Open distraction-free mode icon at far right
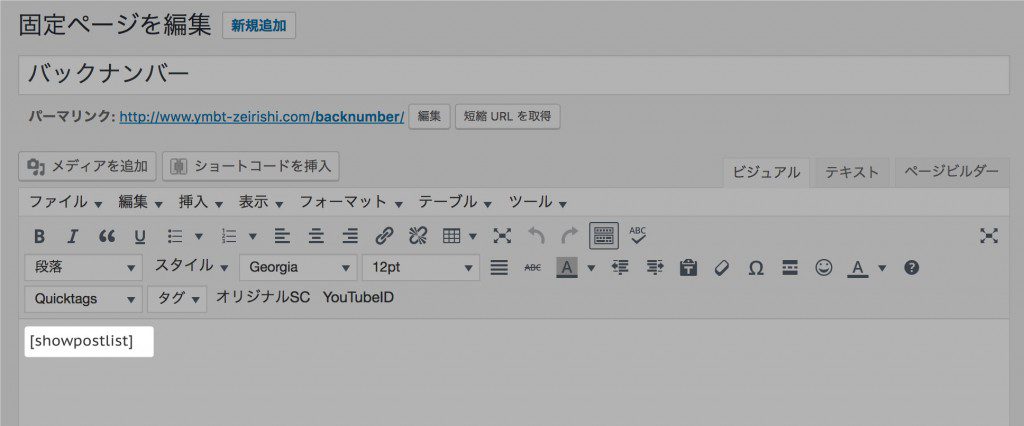The height and width of the screenshot is (426, 1024). [x=989, y=236]
